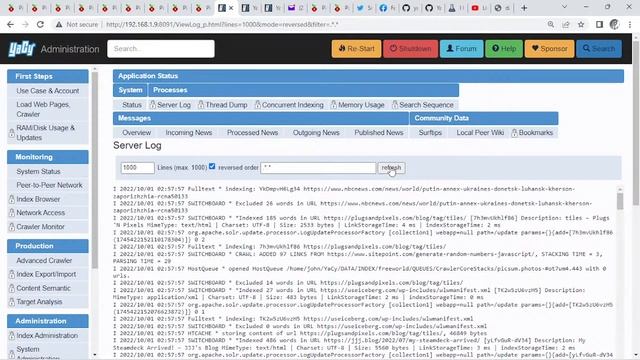
Task: Open Advanced Crawler in Production
Action: click(x=44, y=260)
